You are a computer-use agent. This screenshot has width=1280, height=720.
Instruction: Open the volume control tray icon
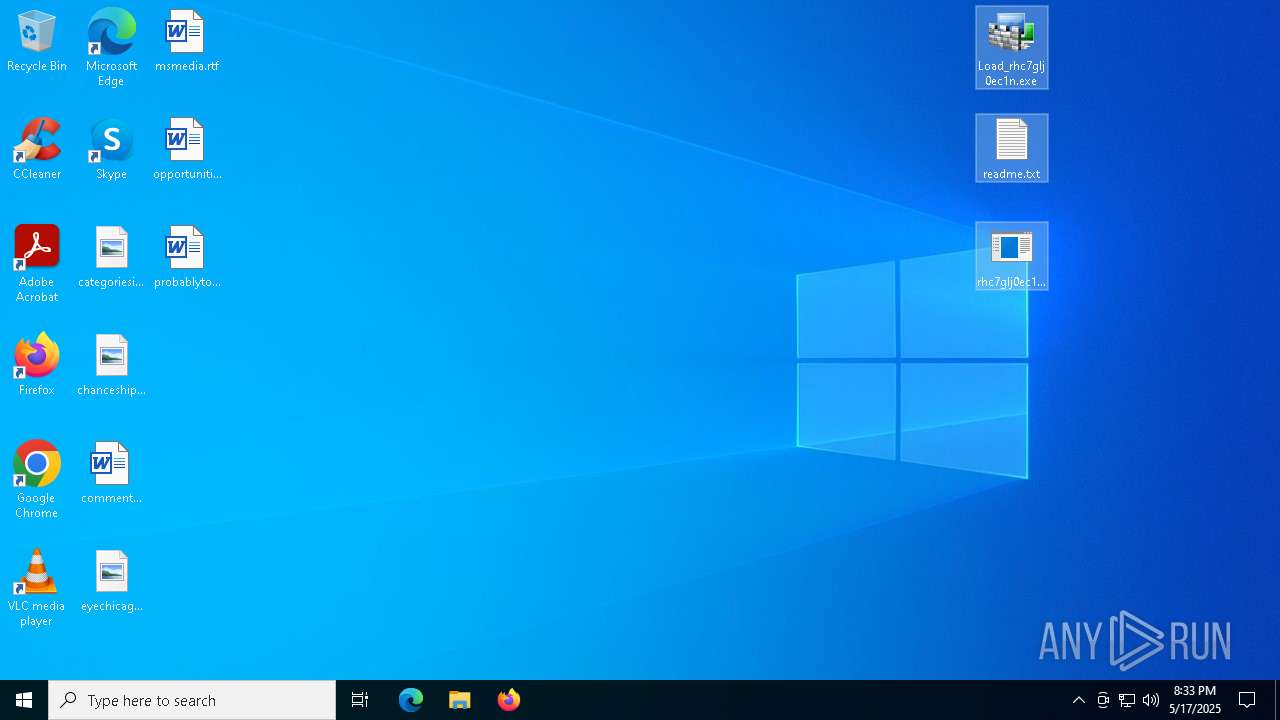1151,700
